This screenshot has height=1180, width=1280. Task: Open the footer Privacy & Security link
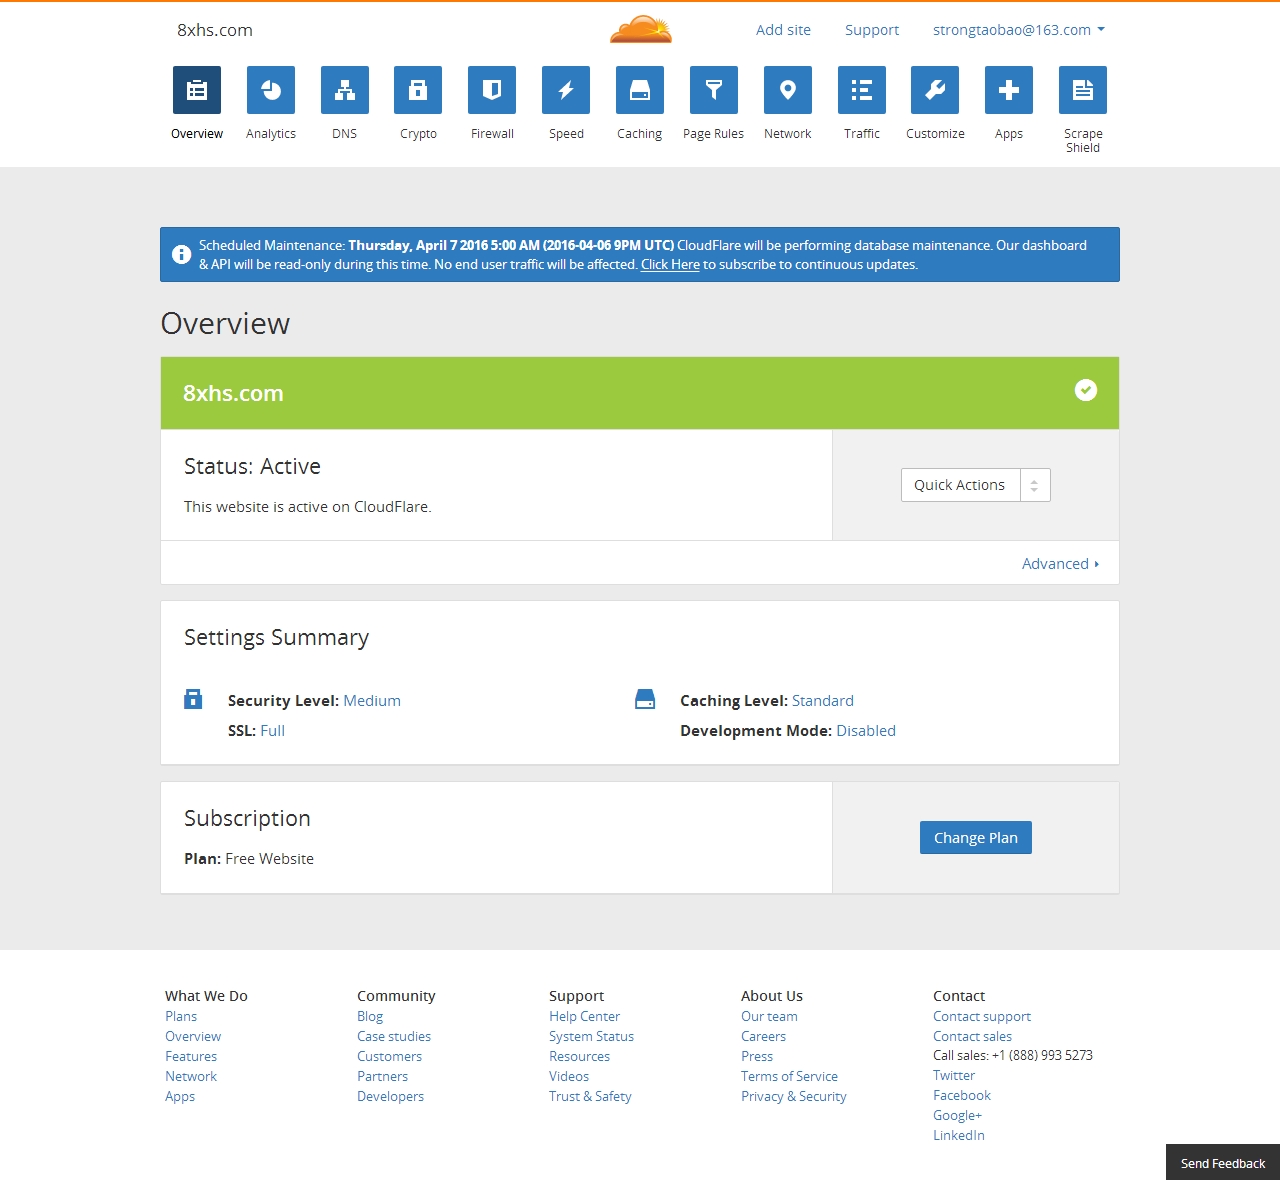pos(794,1096)
